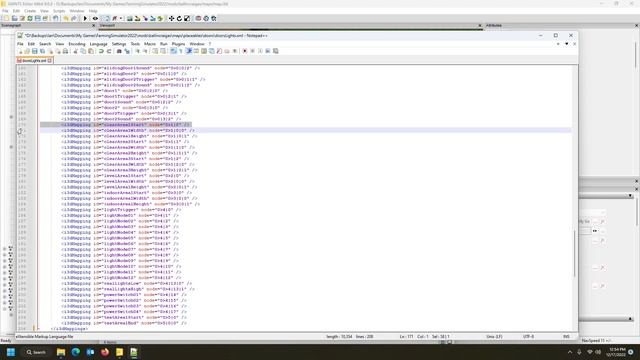Open File Explorer from the taskbar
640x360 pixels.
pos(61,352)
